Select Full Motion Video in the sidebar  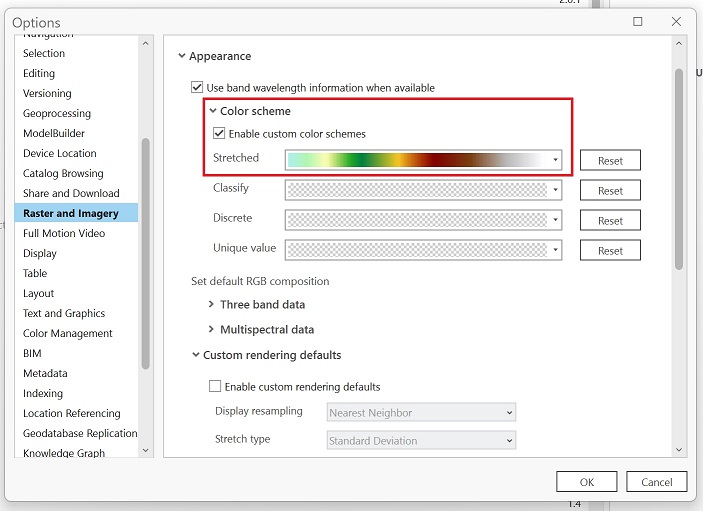click(64, 233)
